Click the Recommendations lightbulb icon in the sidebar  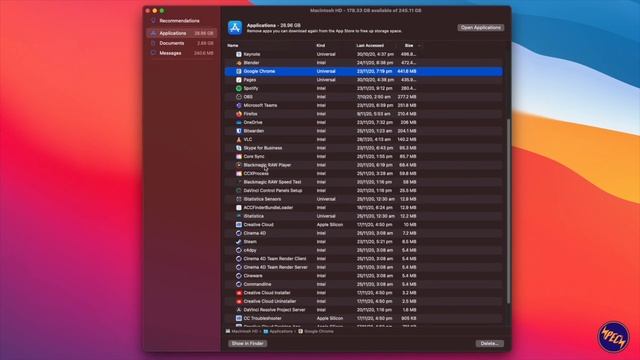pyautogui.click(x=153, y=20)
